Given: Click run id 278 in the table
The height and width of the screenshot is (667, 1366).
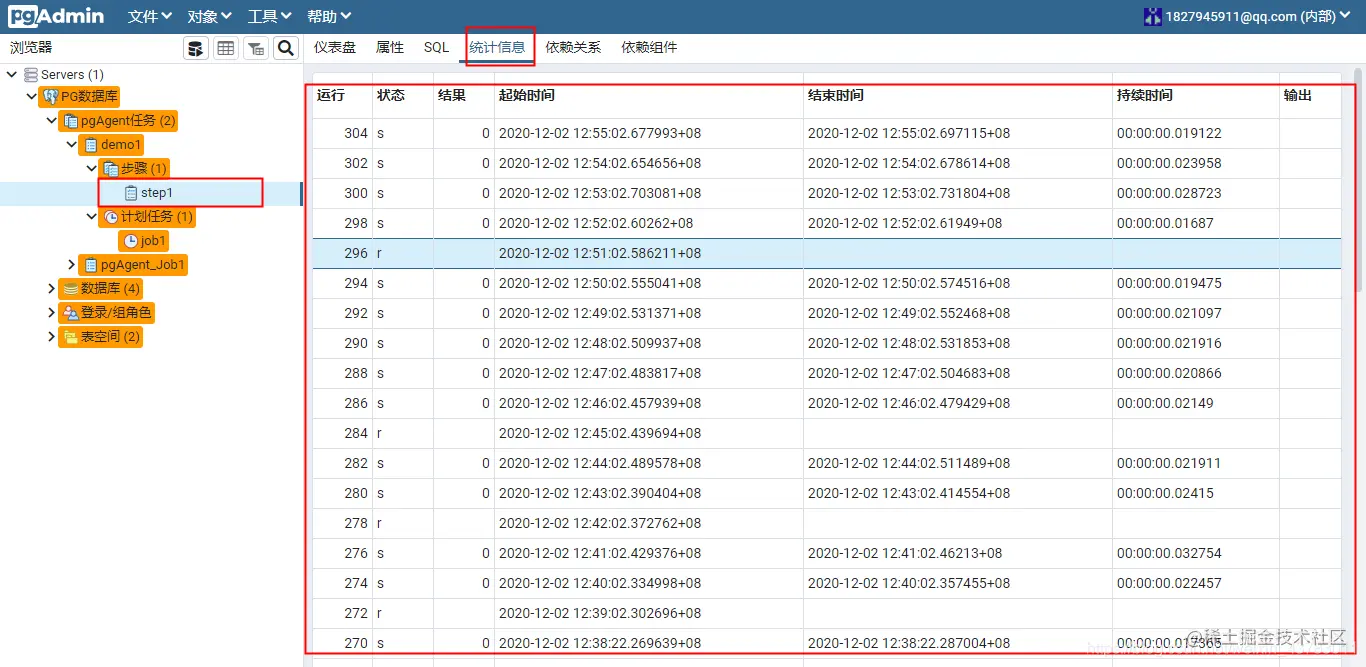Looking at the screenshot, I should (x=356, y=523).
